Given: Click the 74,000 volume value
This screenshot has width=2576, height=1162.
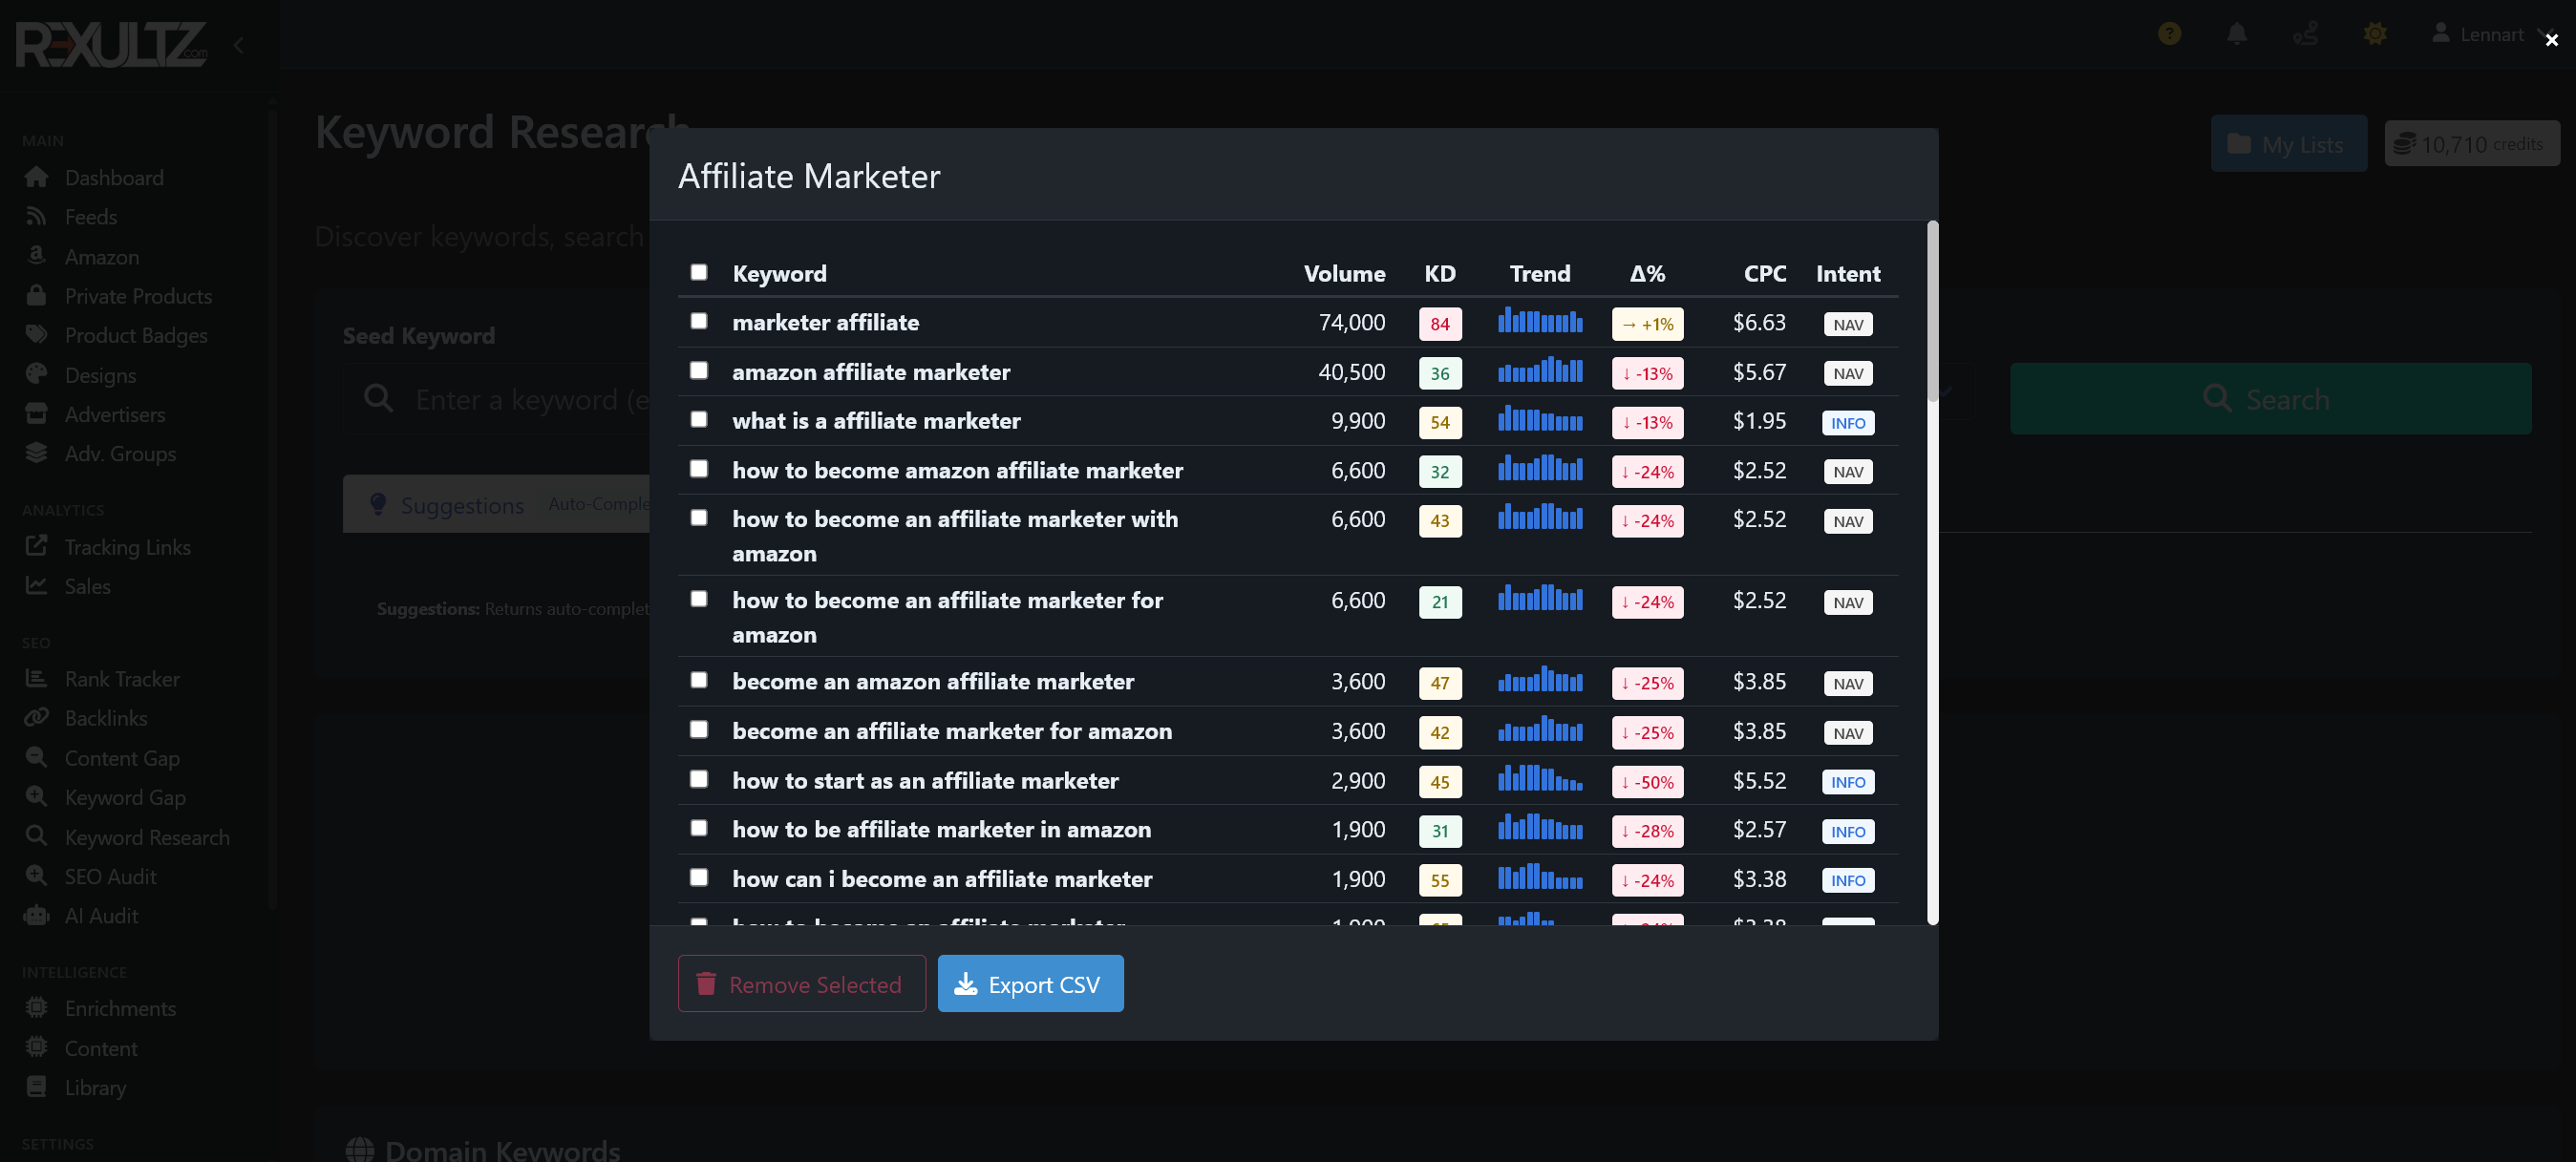Looking at the screenshot, I should point(1352,322).
